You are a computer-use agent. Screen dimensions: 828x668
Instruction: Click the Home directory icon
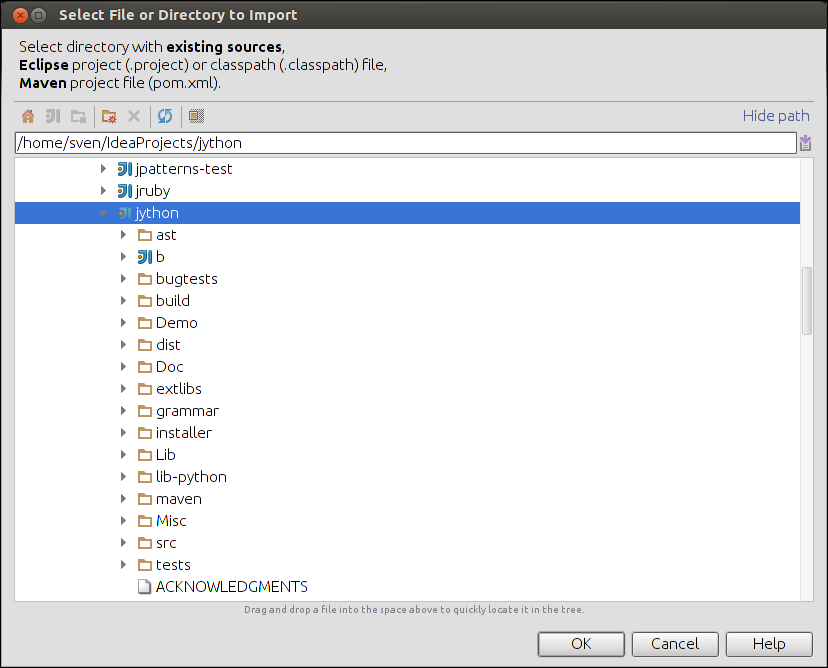27,116
